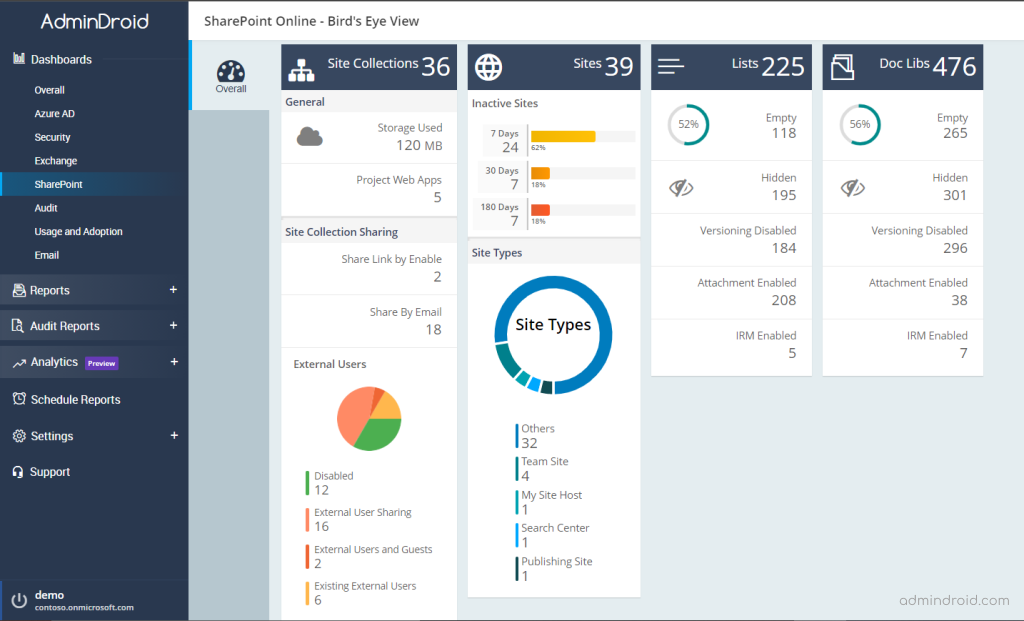Click the External User Sharing legend swatch
The image size is (1024, 621).
(307, 520)
